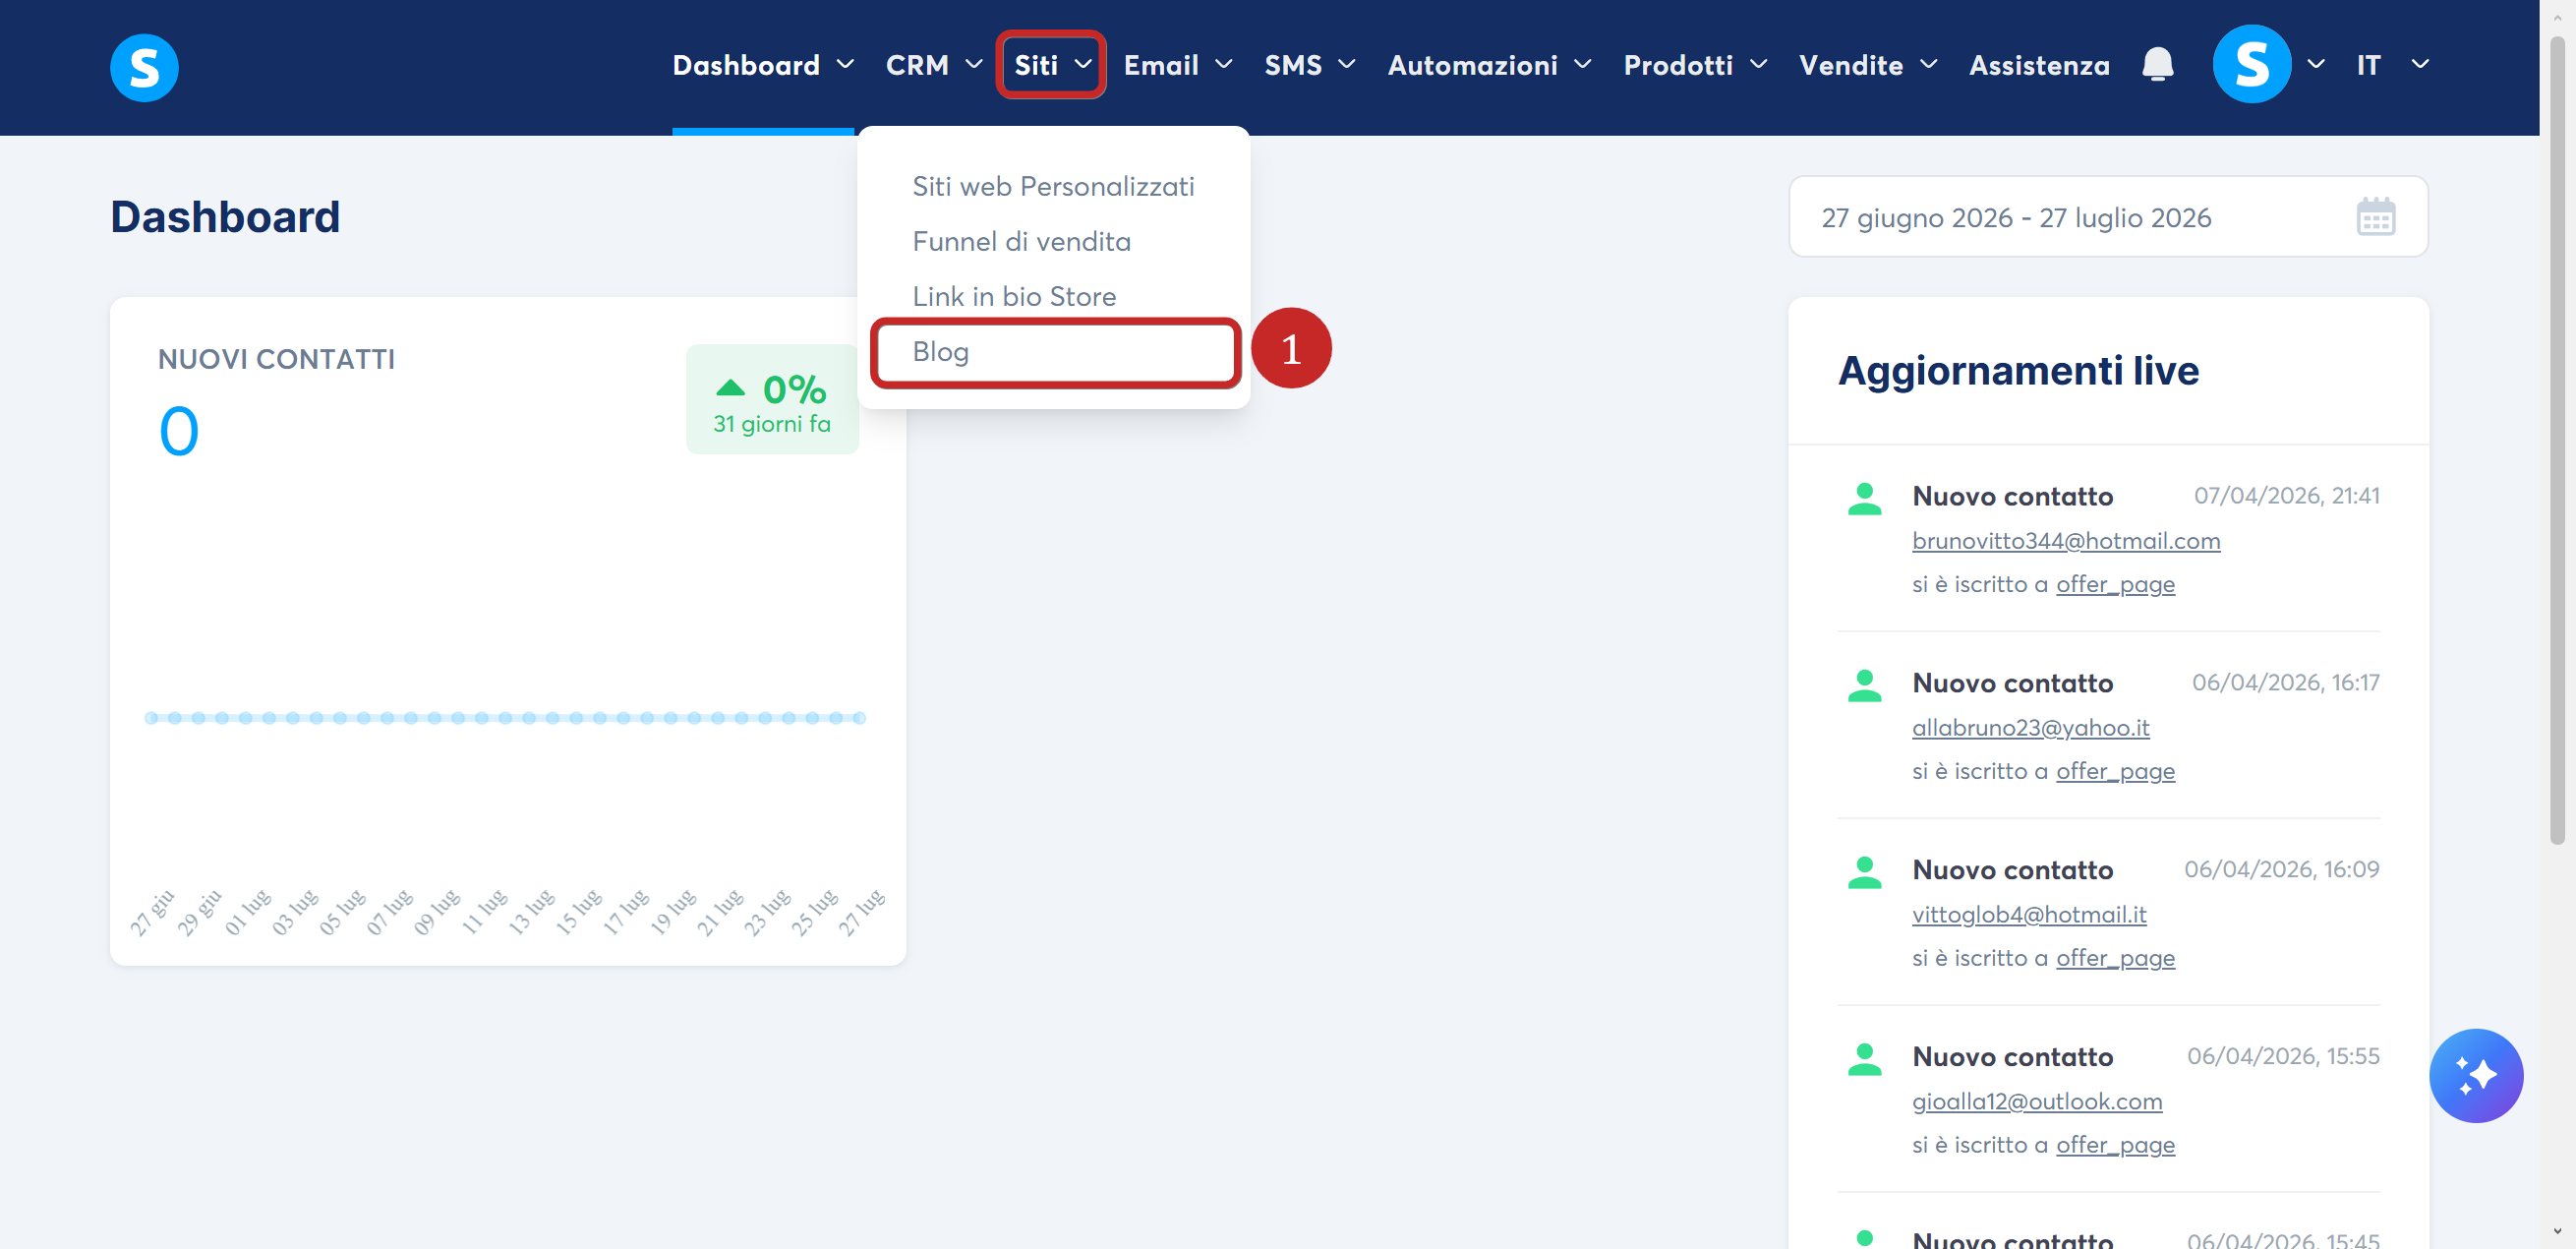Open the IT language selector
This screenshot has width=2576, height=1249.
click(x=2392, y=65)
